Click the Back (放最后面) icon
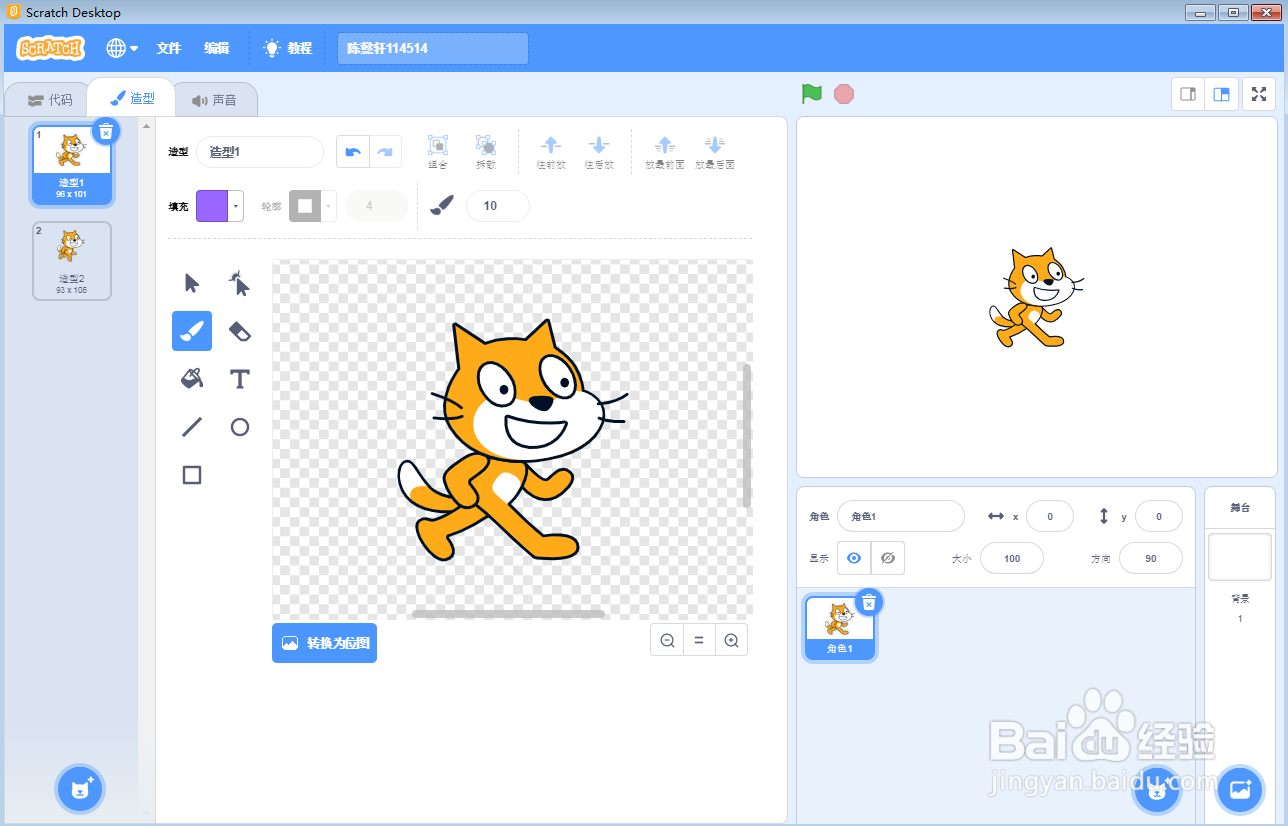The height and width of the screenshot is (826, 1288). [x=715, y=152]
